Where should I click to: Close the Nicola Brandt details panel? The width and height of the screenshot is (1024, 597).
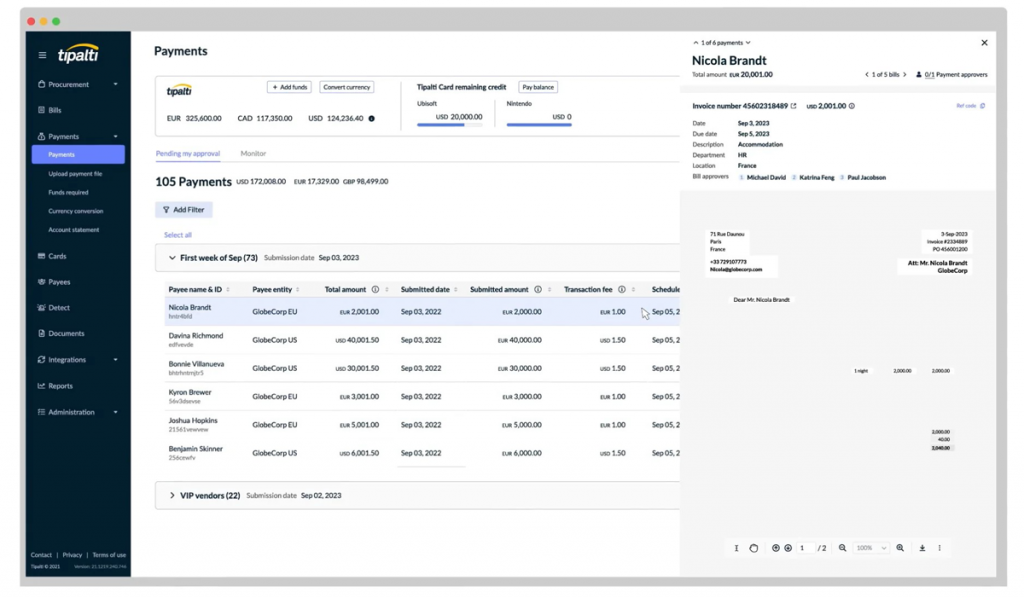click(984, 42)
